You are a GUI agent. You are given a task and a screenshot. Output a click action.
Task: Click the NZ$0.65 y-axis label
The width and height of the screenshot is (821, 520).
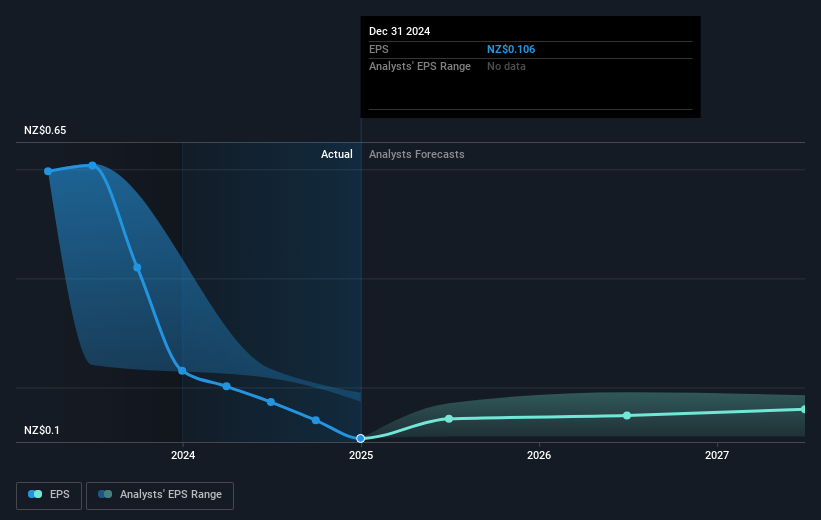coord(45,130)
